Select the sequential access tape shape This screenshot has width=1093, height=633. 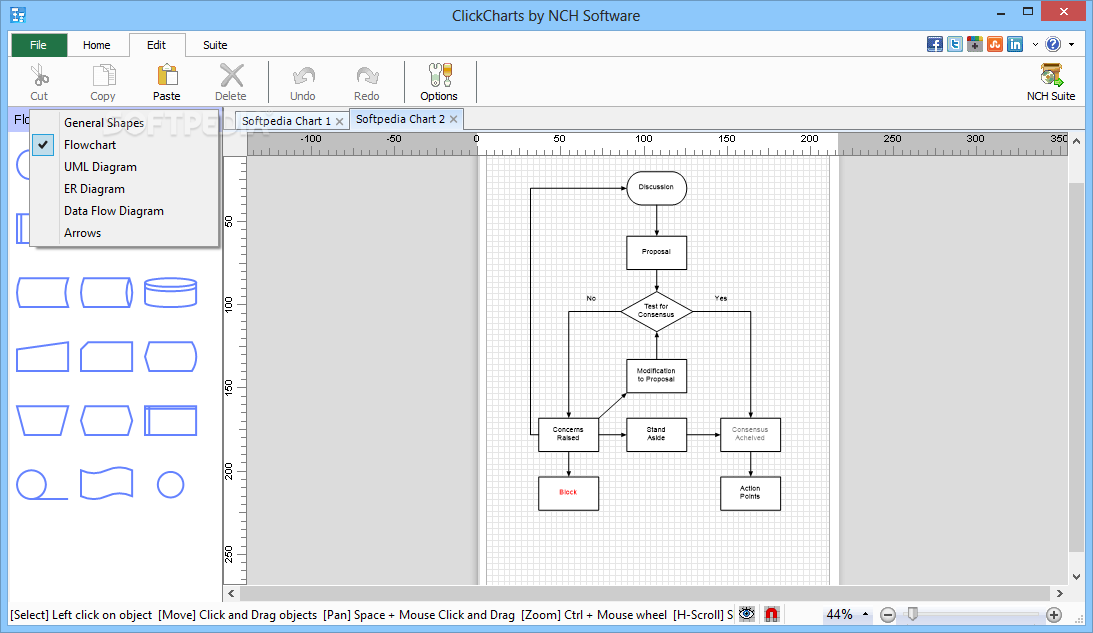pos(42,485)
